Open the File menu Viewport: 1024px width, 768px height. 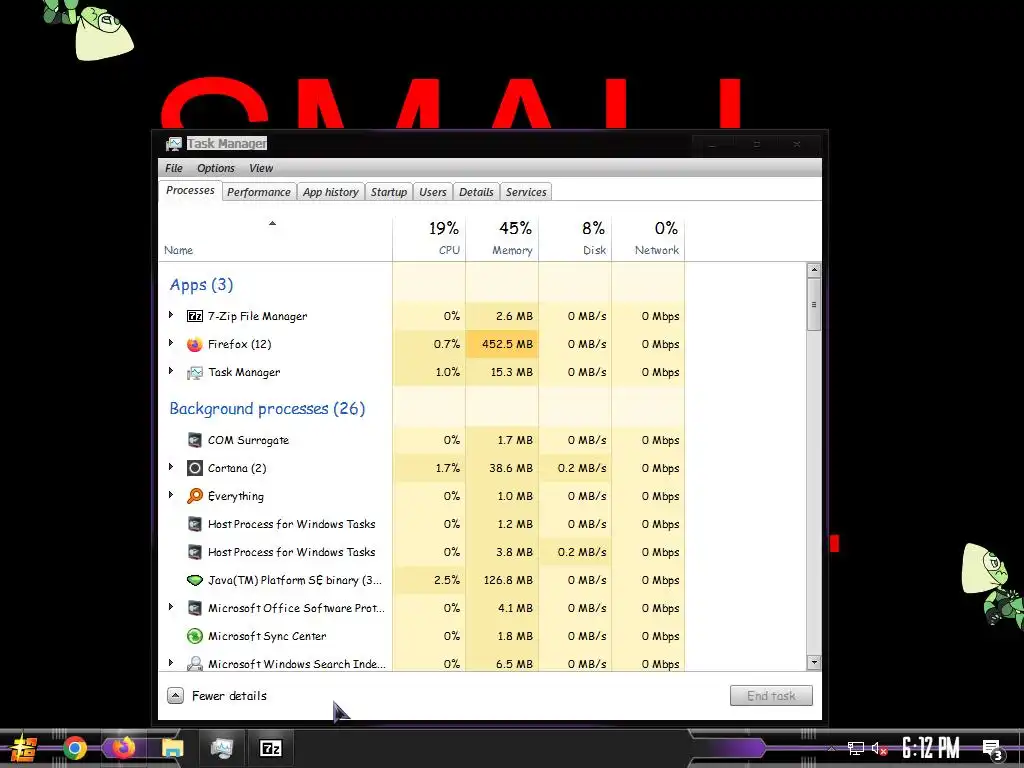pos(174,168)
